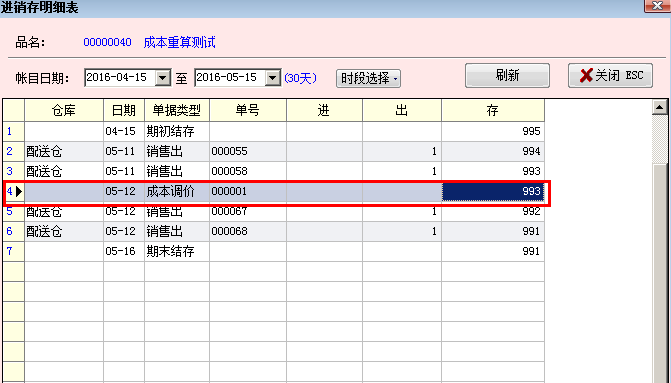Click the scrollbar up arrow
The height and width of the screenshot is (383, 671).
(660, 107)
